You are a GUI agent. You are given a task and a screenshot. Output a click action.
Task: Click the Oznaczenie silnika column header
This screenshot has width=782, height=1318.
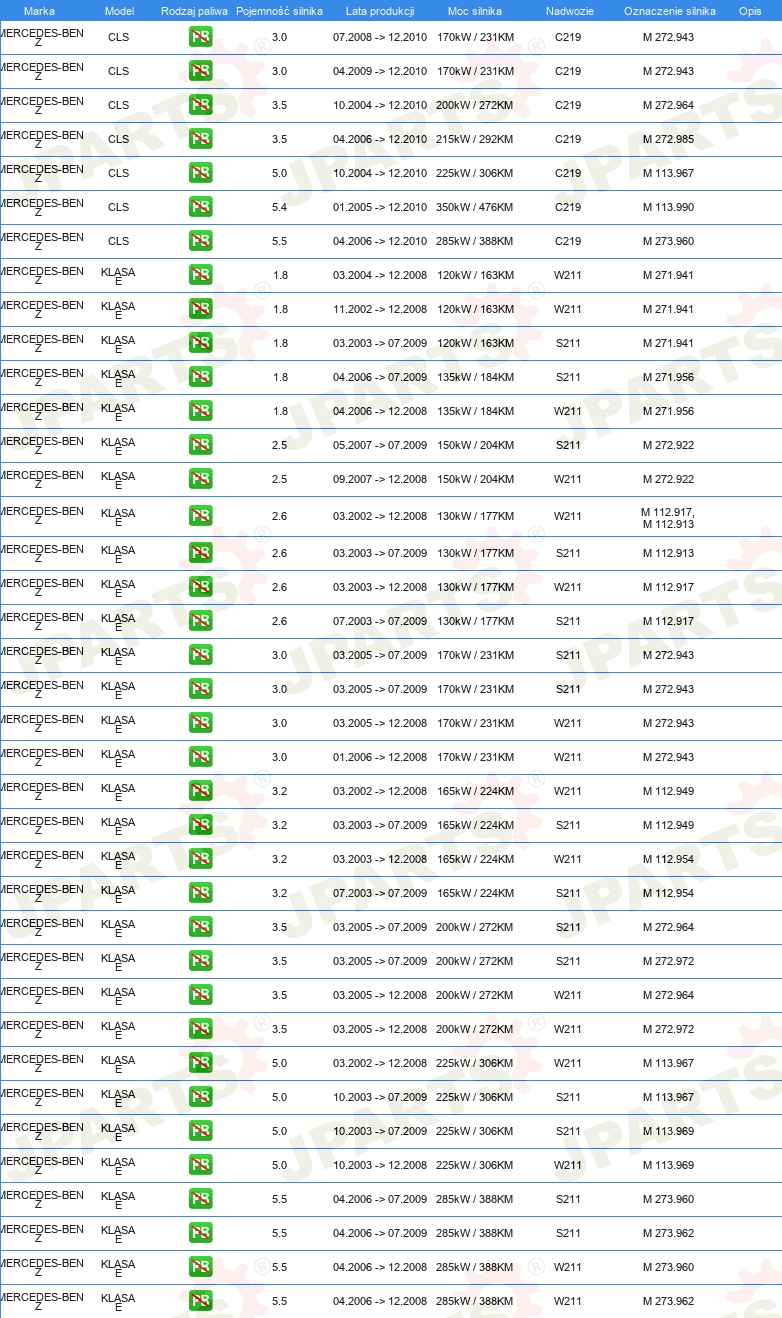point(669,11)
